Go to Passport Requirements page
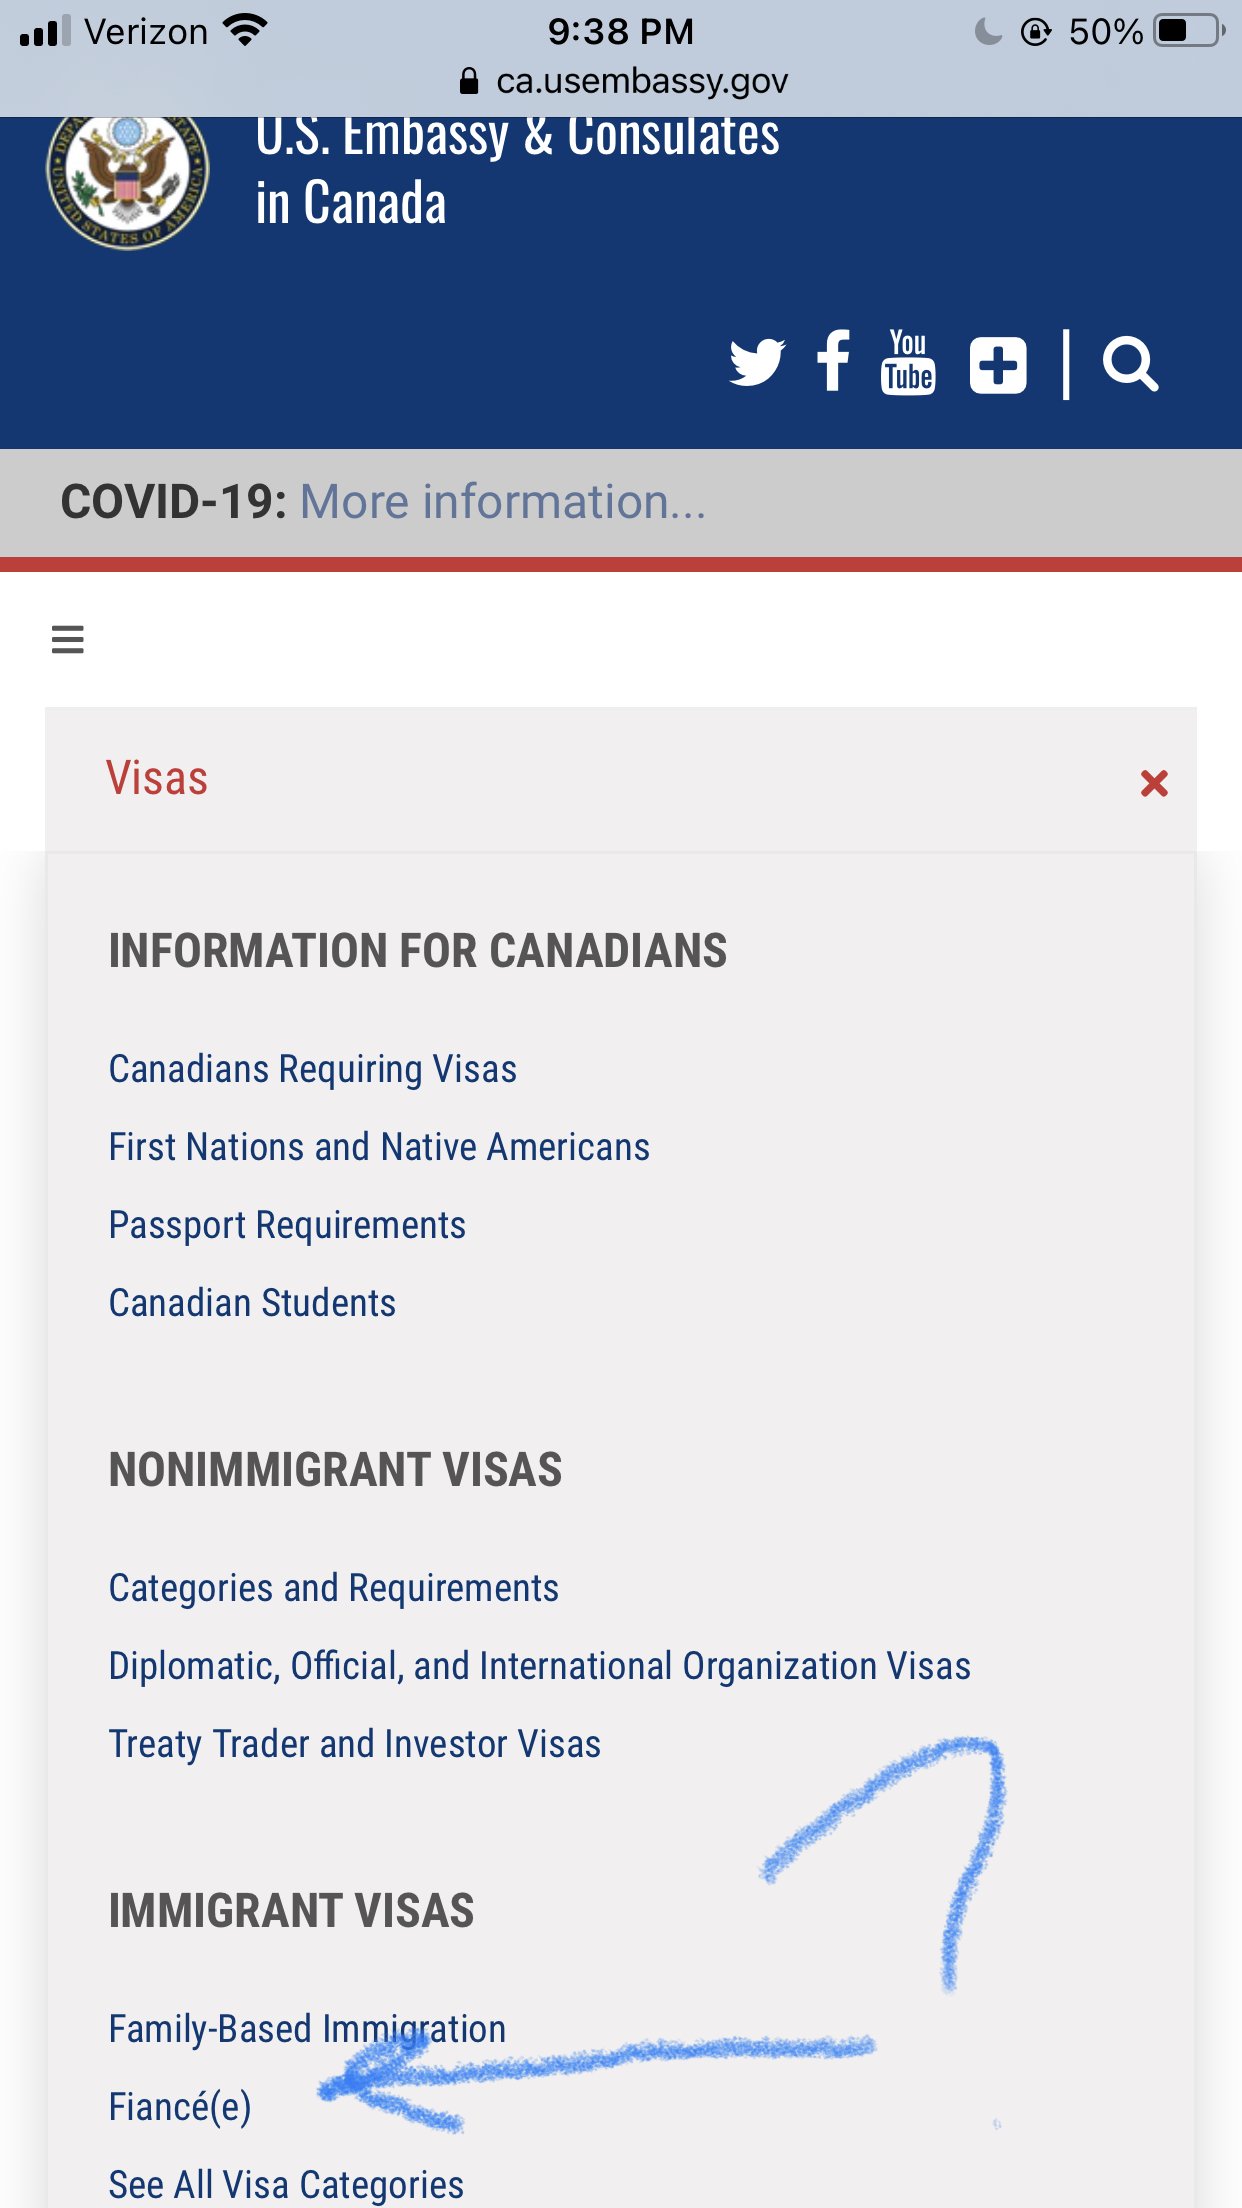 (287, 1225)
